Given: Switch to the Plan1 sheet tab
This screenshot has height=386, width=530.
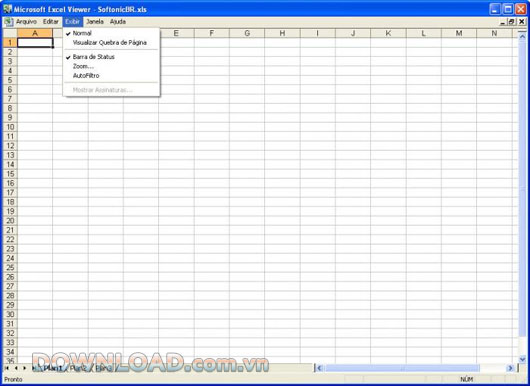Looking at the screenshot, I should (x=53, y=368).
